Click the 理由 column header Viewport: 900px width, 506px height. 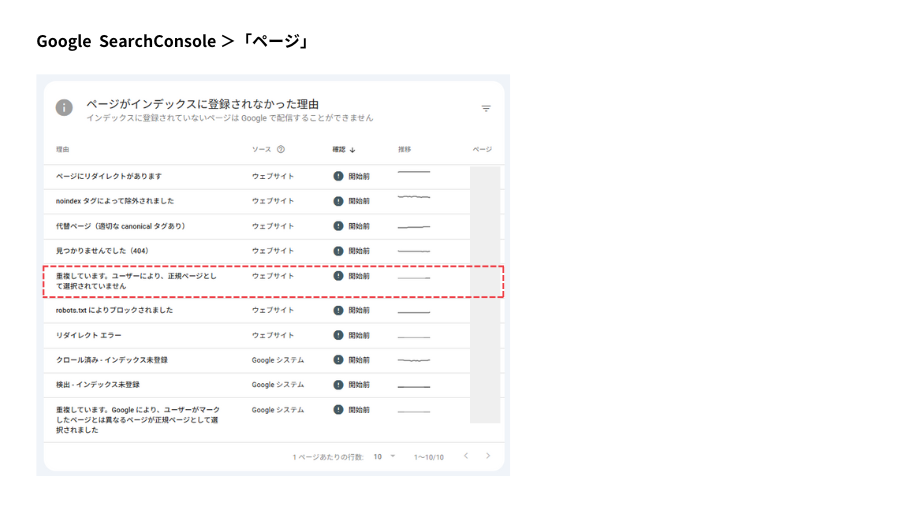pyautogui.click(x=63, y=149)
